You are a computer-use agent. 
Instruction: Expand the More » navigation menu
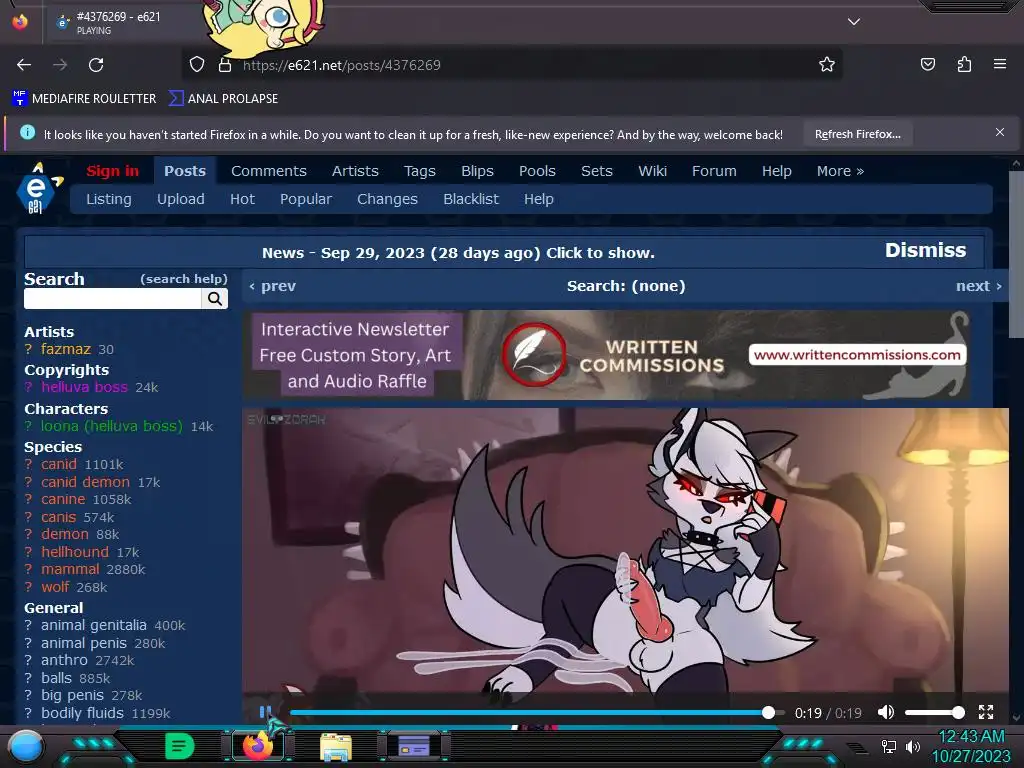(x=840, y=171)
